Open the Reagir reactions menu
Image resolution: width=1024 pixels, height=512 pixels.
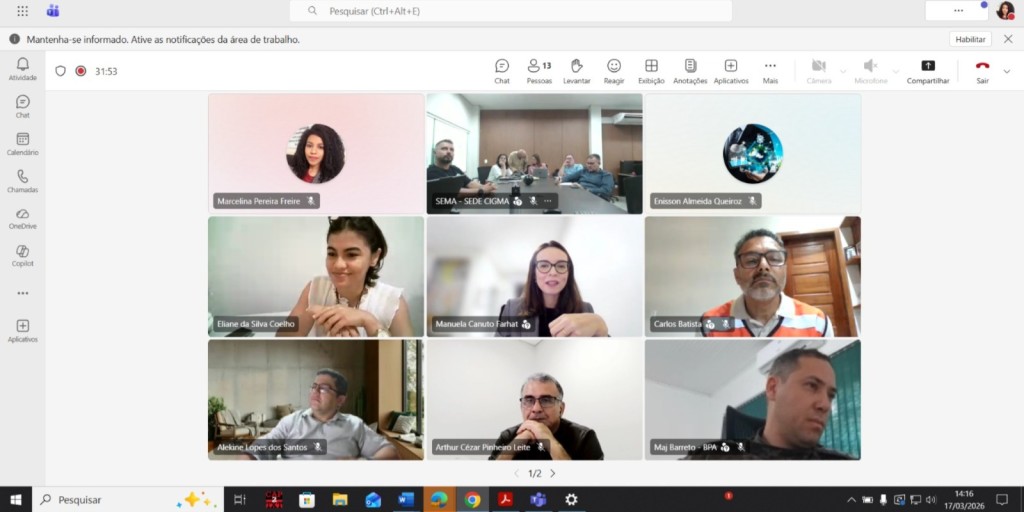(x=614, y=71)
